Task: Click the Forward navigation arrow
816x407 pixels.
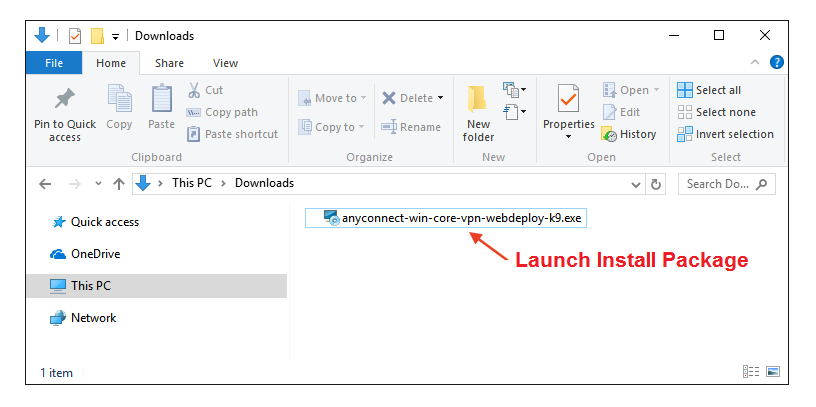Action: click(x=75, y=184)
